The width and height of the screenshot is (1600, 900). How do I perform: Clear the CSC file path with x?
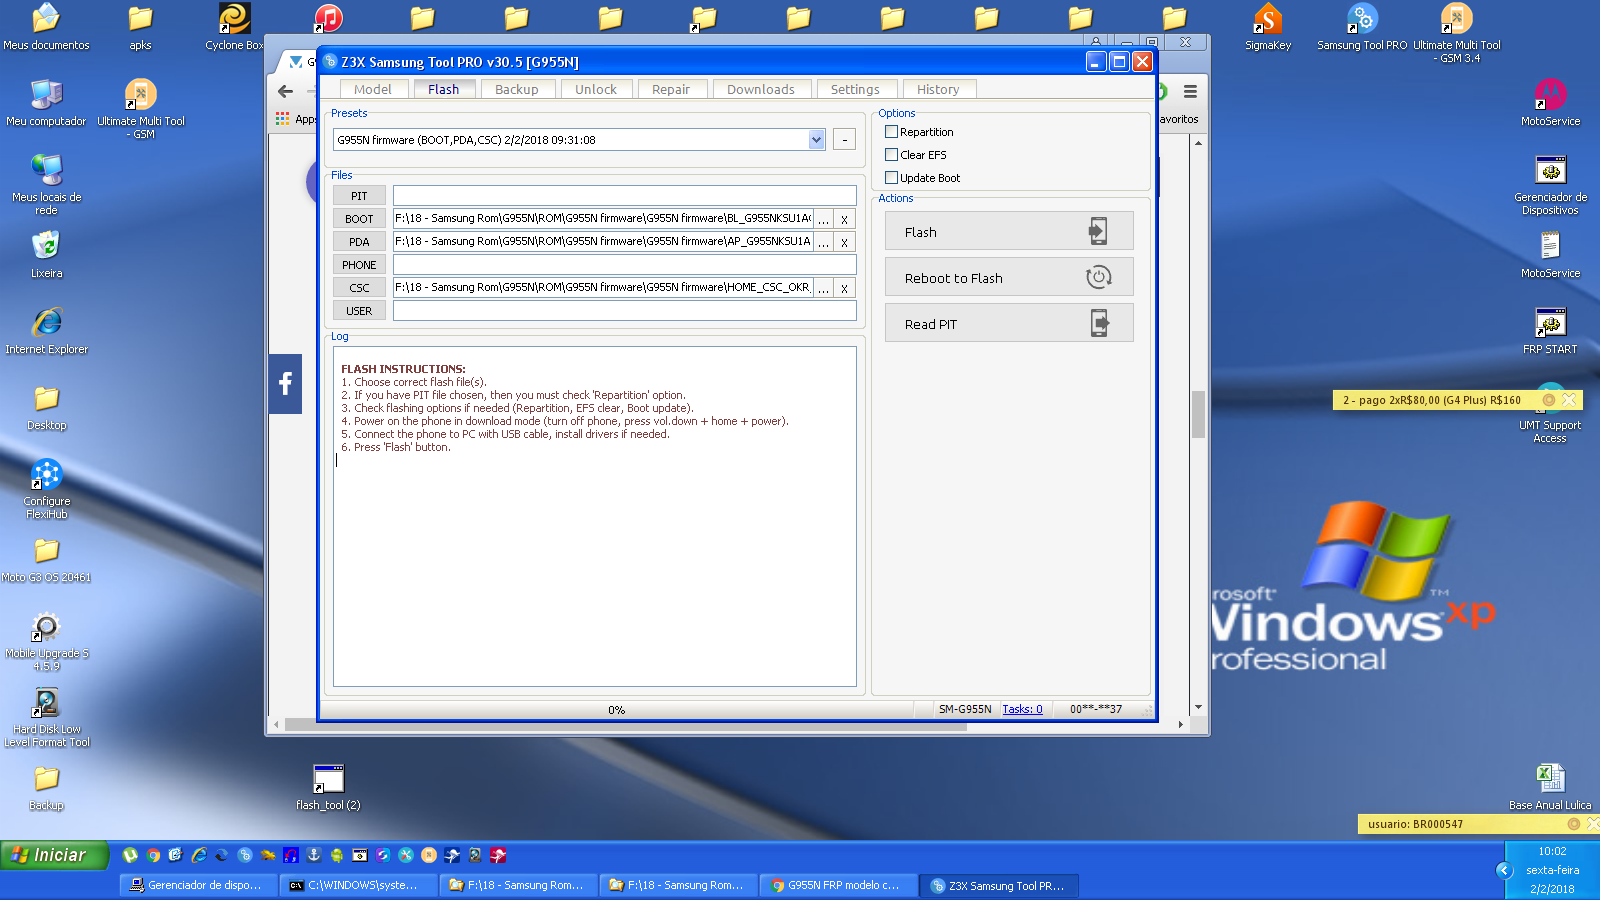click(x=845, y=288)
